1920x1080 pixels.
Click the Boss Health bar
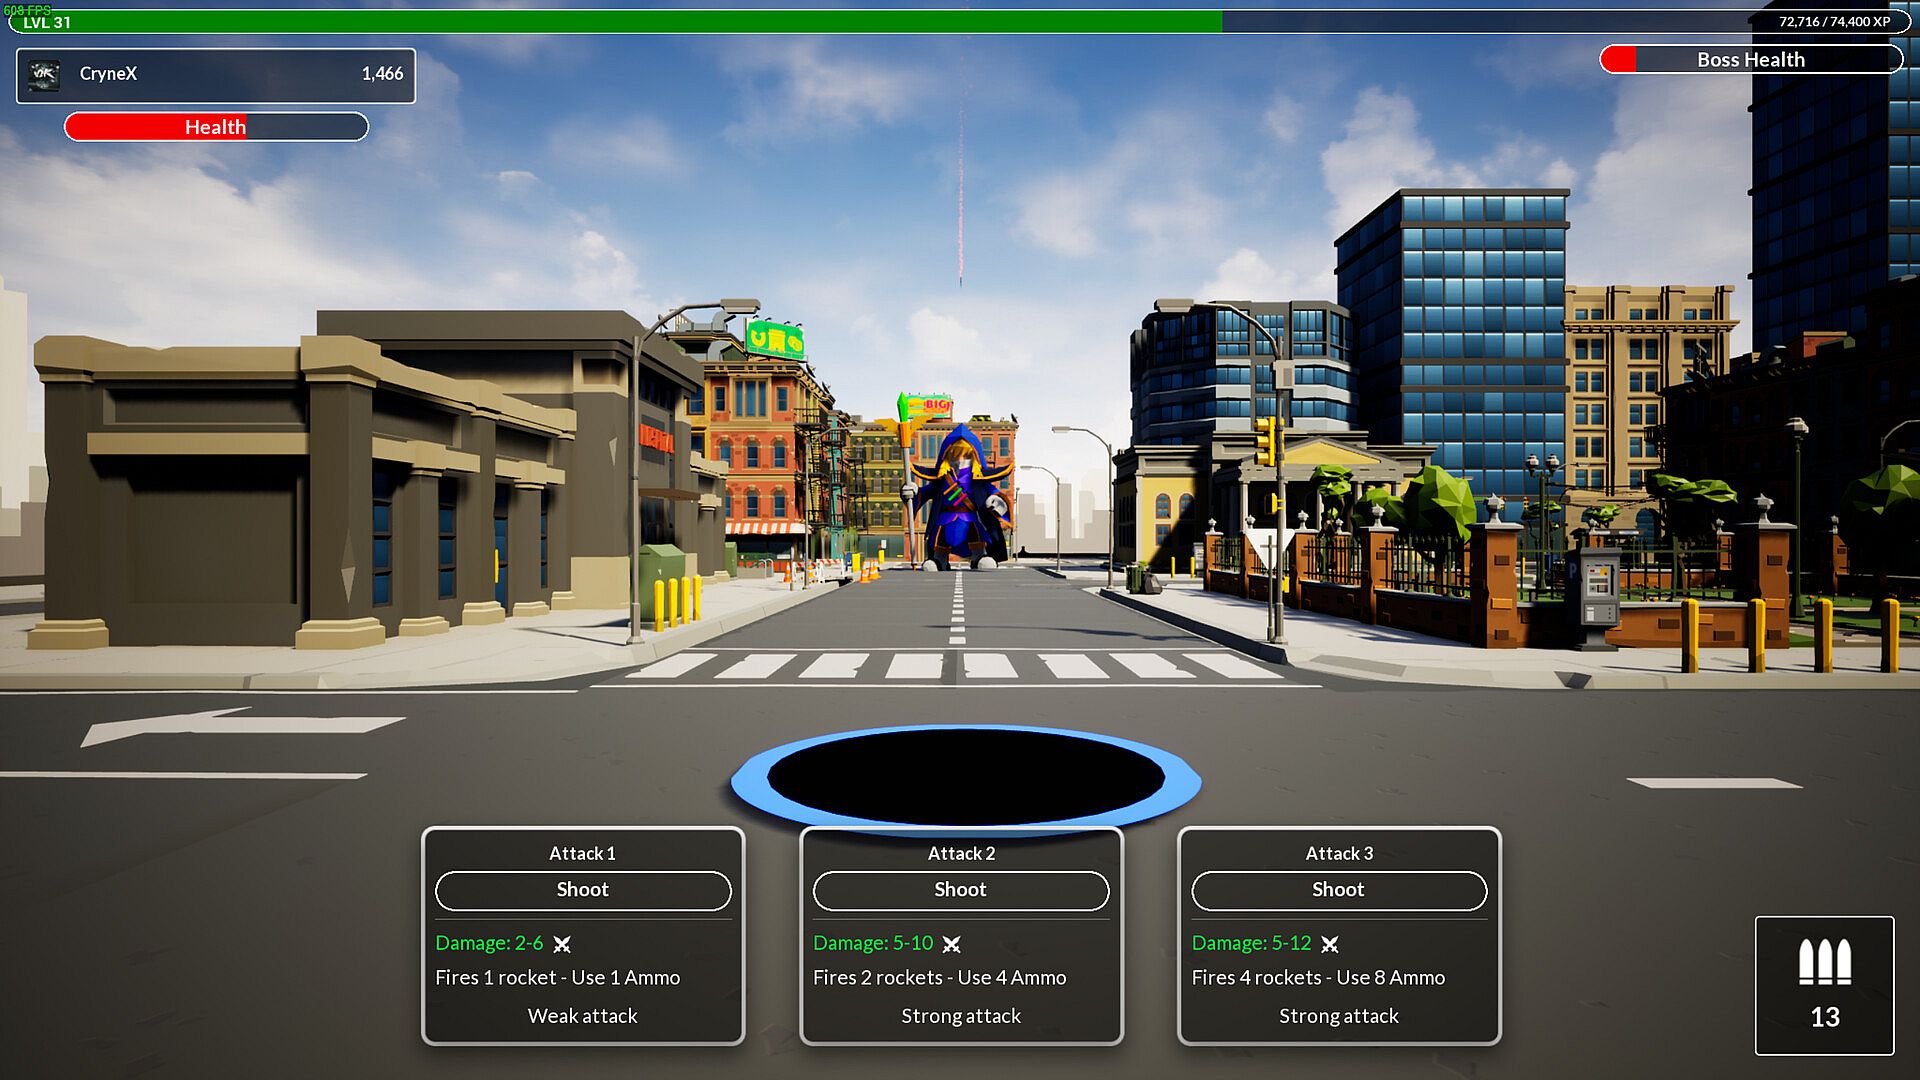click(x=1750, y=60)
